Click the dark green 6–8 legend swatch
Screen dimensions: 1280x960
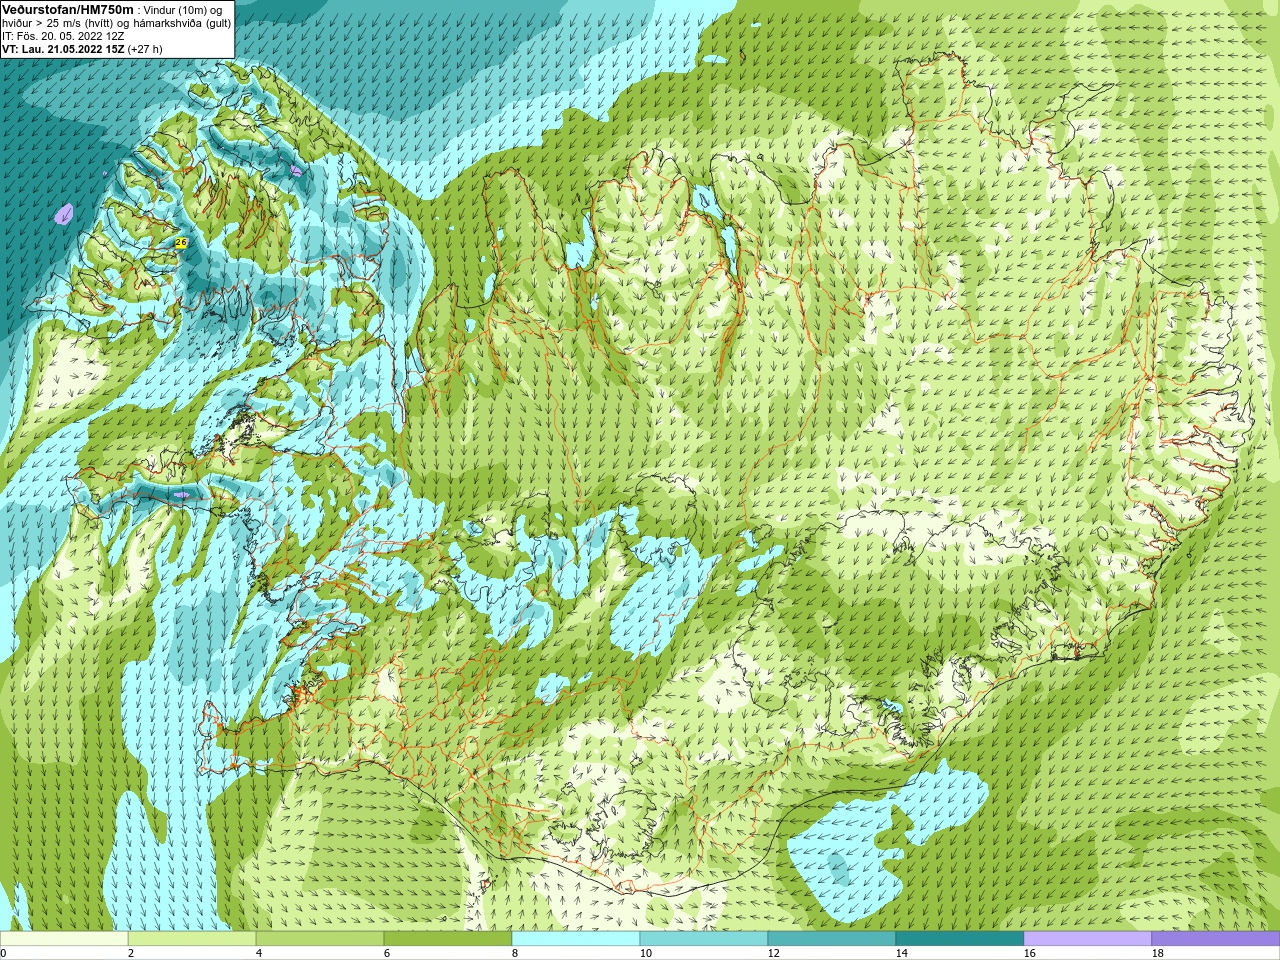448,939
